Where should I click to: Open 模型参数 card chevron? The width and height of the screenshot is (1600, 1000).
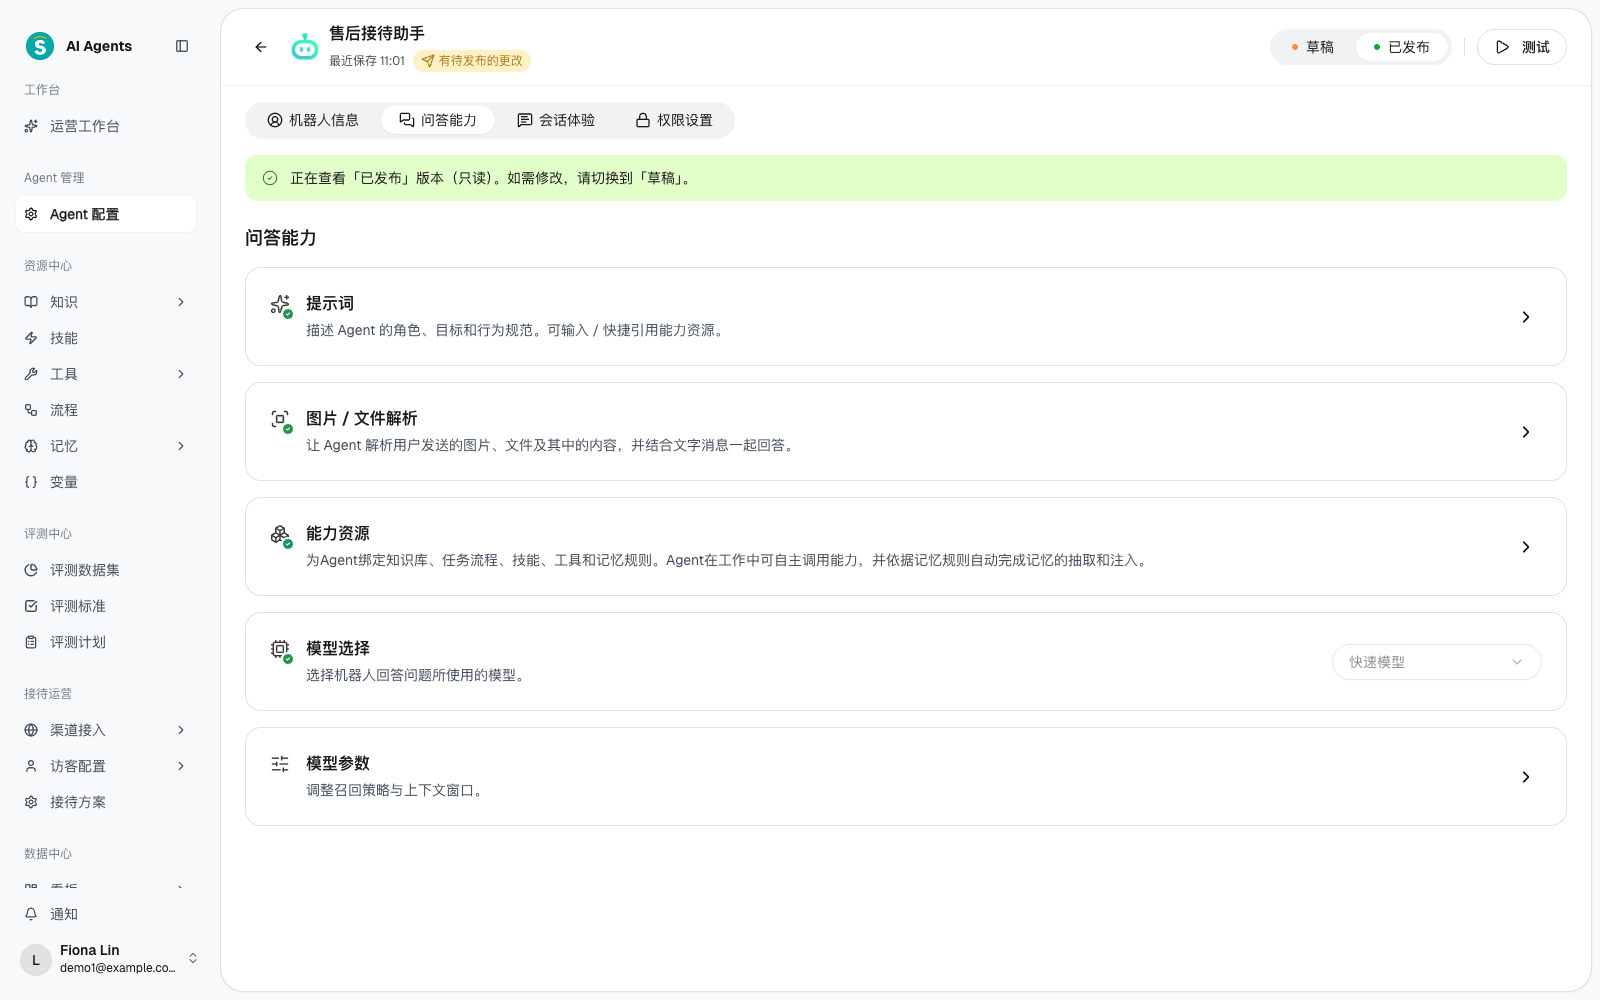(x=1526, y=777)
